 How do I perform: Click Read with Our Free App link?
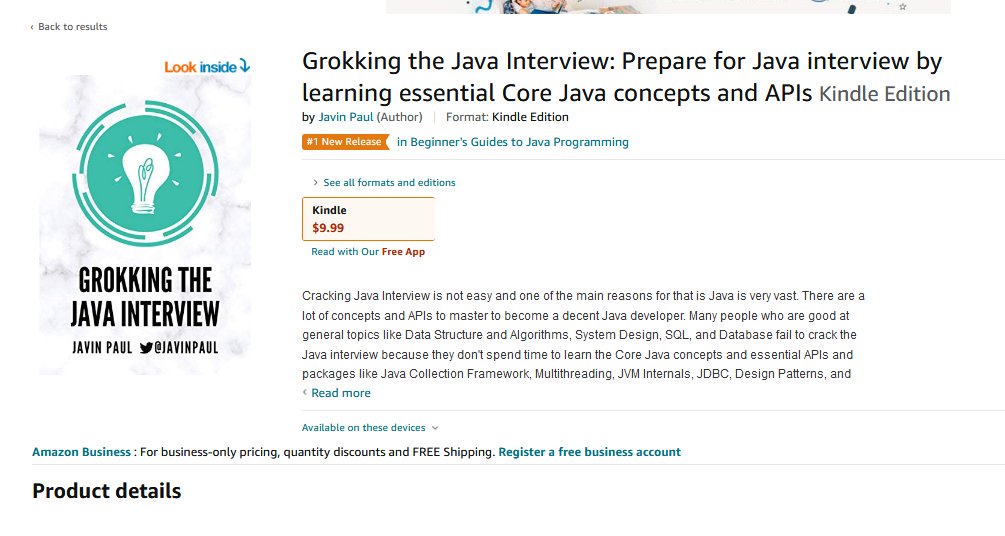pyautogui.click(x=368, y=251)
